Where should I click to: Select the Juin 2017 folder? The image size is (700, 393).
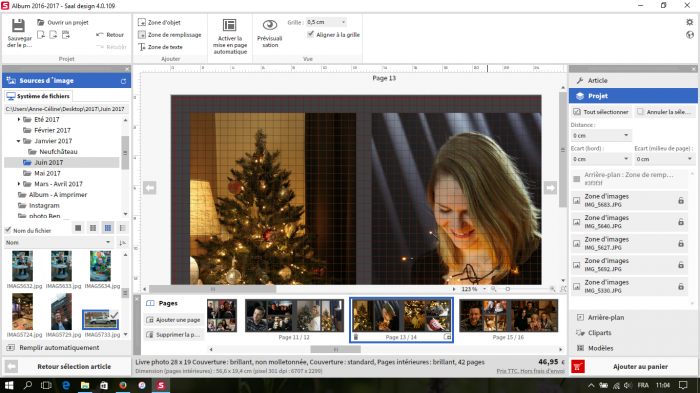tap(49, 162)
